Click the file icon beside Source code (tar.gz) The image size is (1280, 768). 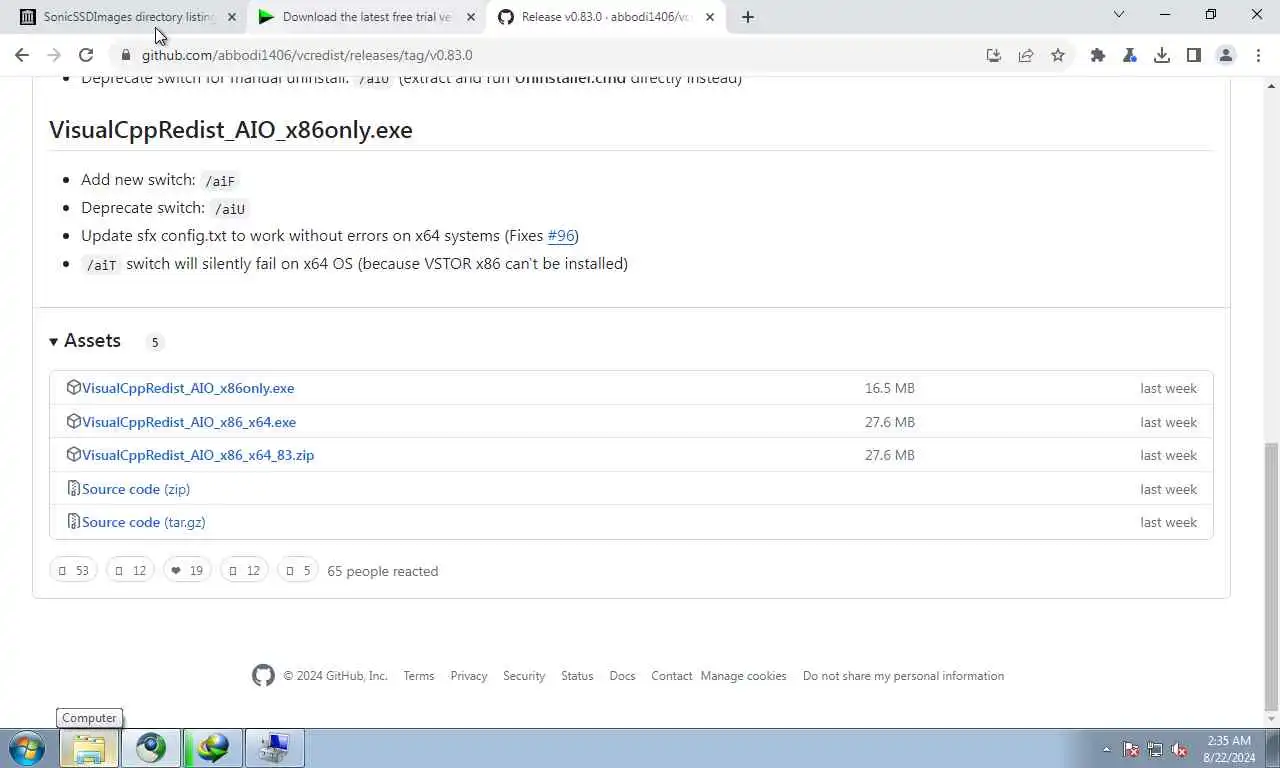(73, 521)
